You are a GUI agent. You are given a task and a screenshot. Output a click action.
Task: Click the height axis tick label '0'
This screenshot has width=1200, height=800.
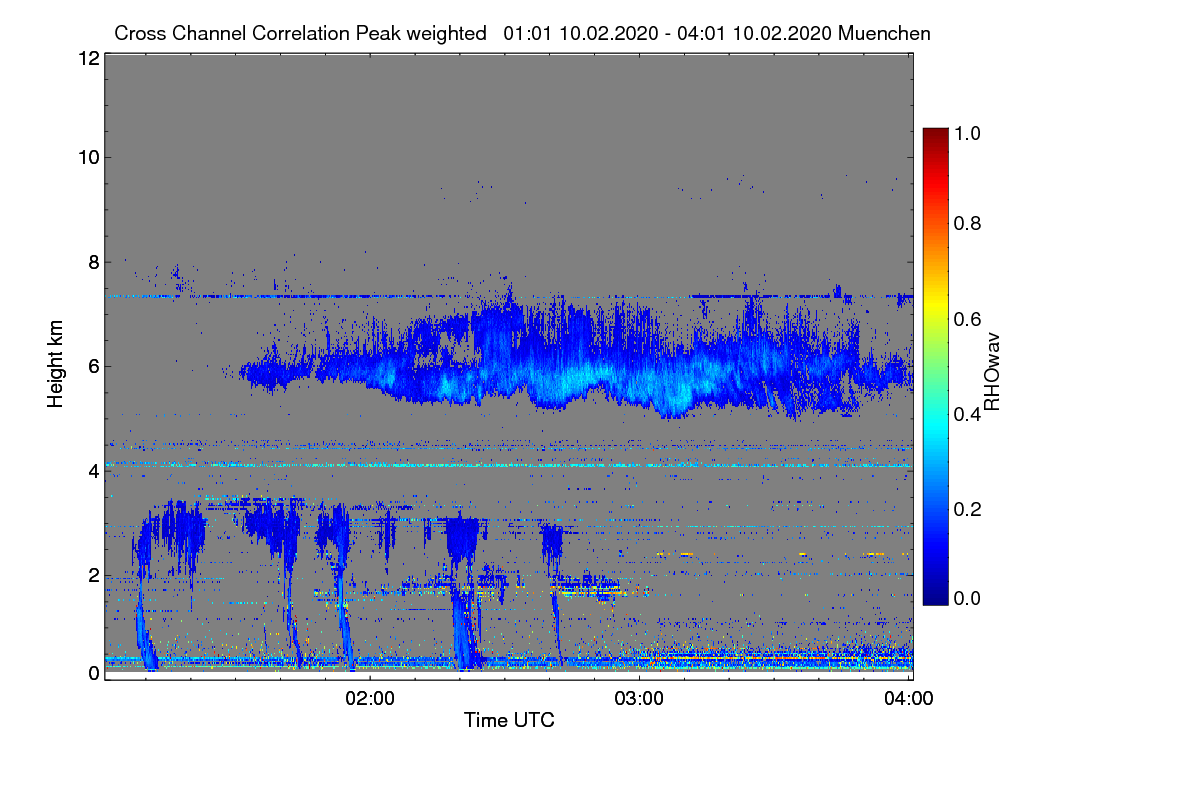93,673
